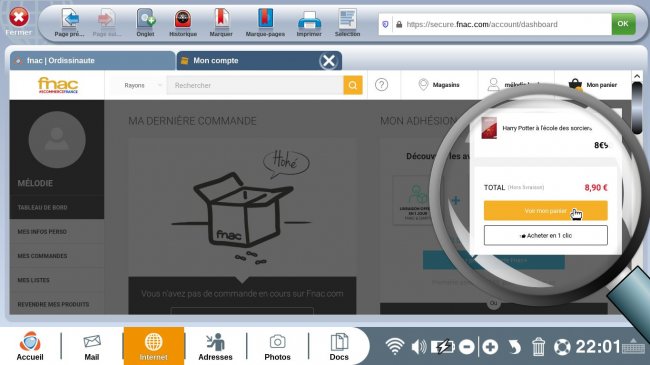This screenshot has width=650, height=365.
Task: Click the Rechercher search field
Action: (x=255, y=85)
